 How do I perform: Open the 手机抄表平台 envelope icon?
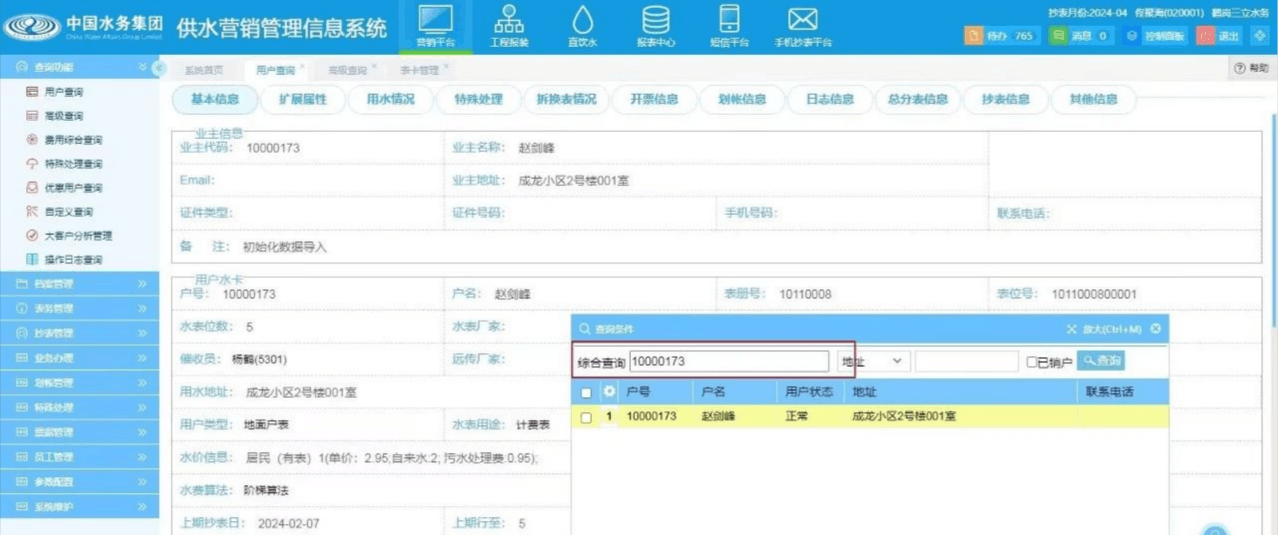coord(802,25)
